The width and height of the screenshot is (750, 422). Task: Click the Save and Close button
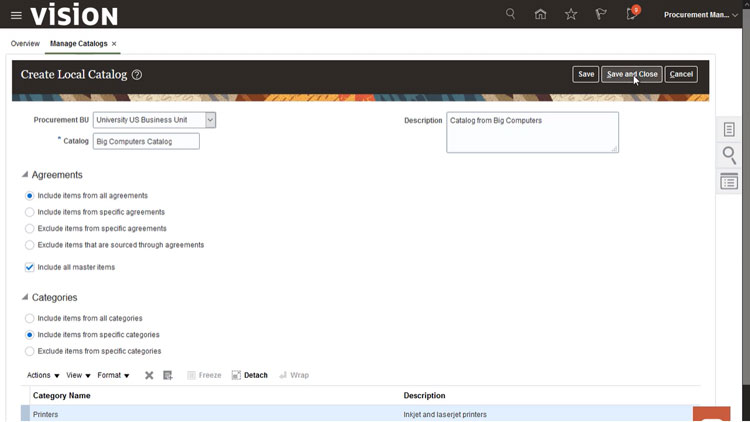coord(631,74)
